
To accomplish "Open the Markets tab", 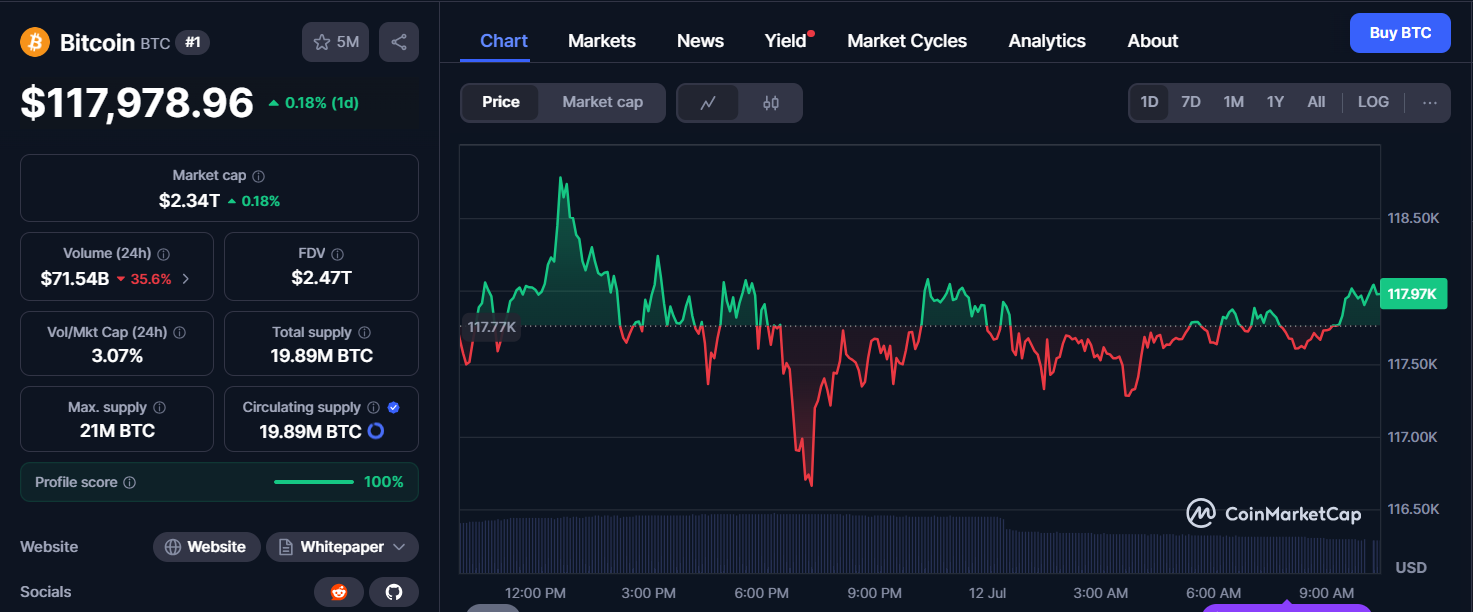I will 602,41.
